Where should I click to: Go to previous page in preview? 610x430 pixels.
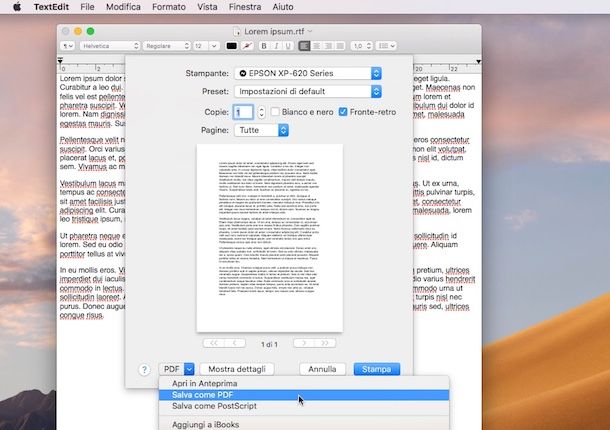coord(235,343)
